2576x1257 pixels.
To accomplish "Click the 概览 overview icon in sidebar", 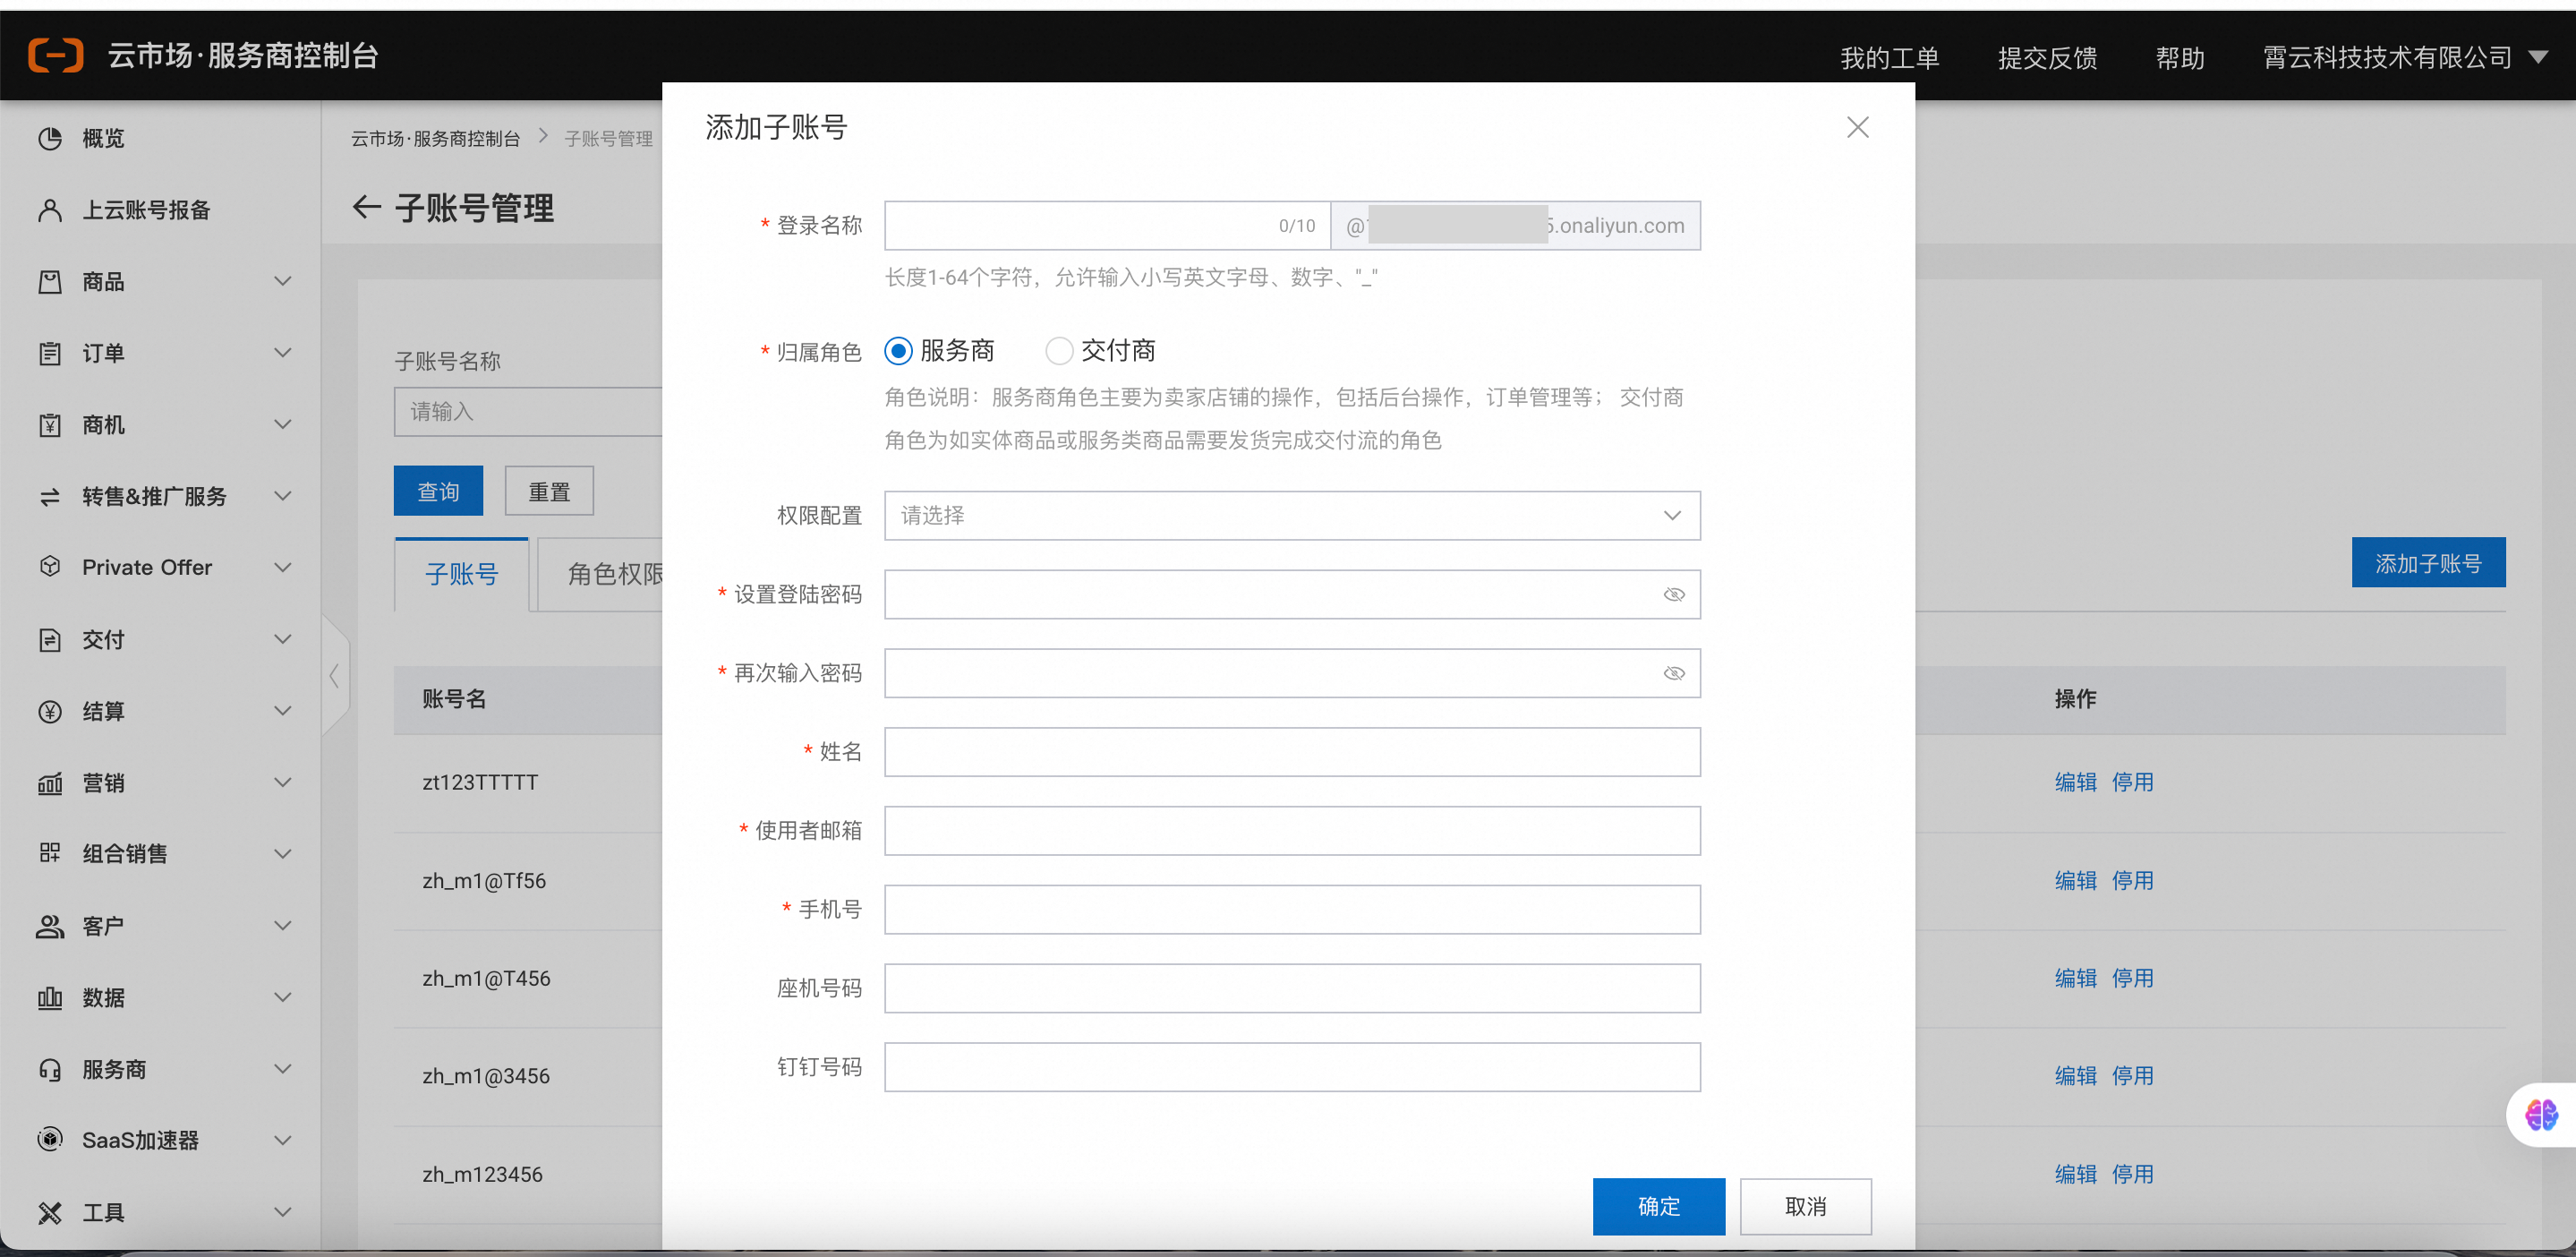I will 49,138.
